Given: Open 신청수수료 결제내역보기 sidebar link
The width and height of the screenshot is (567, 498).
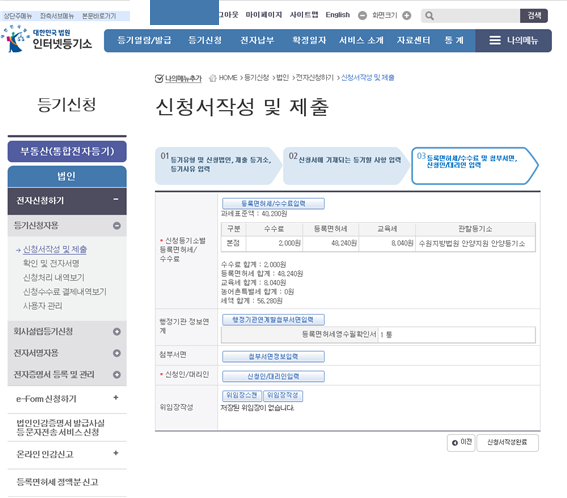Looking at the screenshot, I should tap(65, 291).
